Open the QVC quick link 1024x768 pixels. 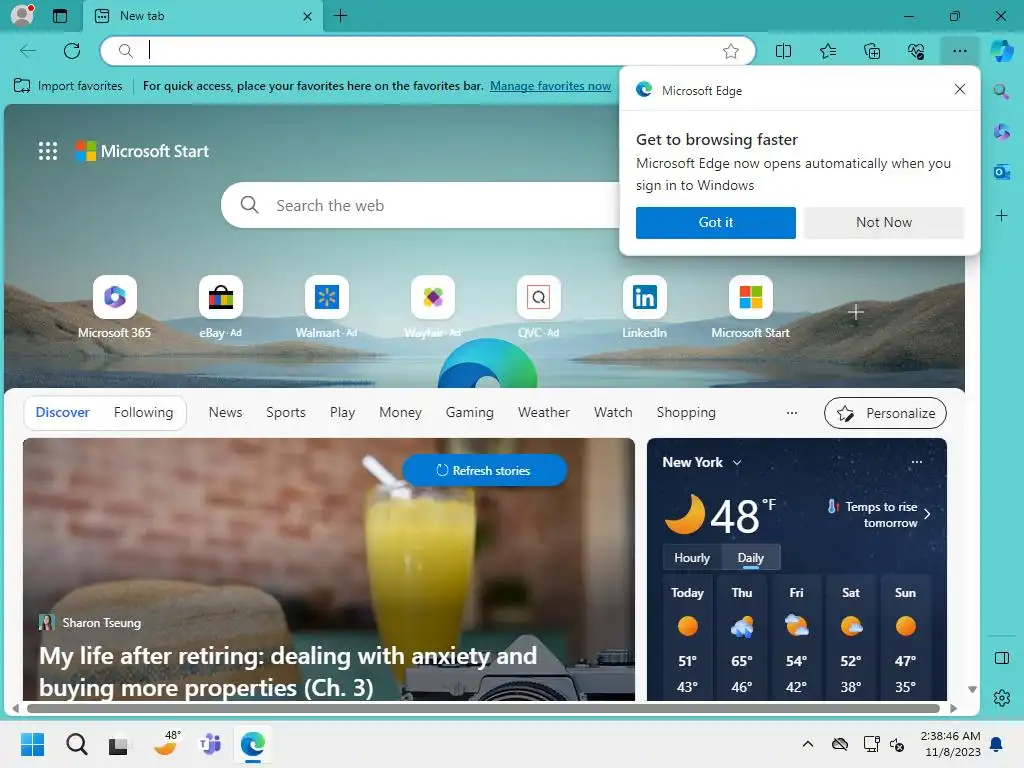coord(538,307)
